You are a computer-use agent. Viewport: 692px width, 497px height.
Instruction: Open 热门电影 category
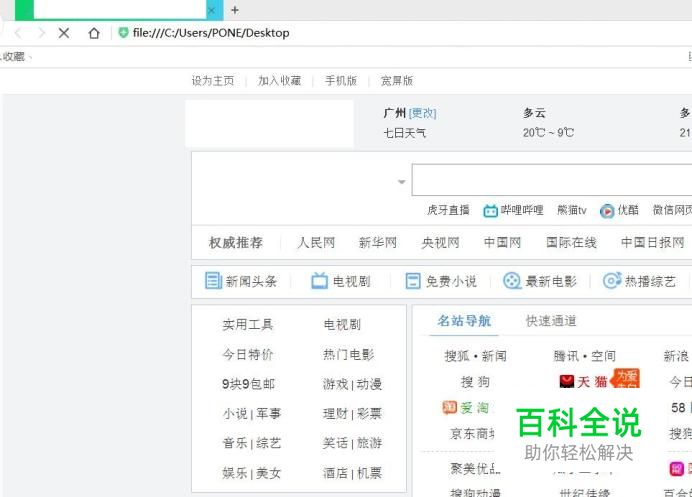(x=349, y=354)
